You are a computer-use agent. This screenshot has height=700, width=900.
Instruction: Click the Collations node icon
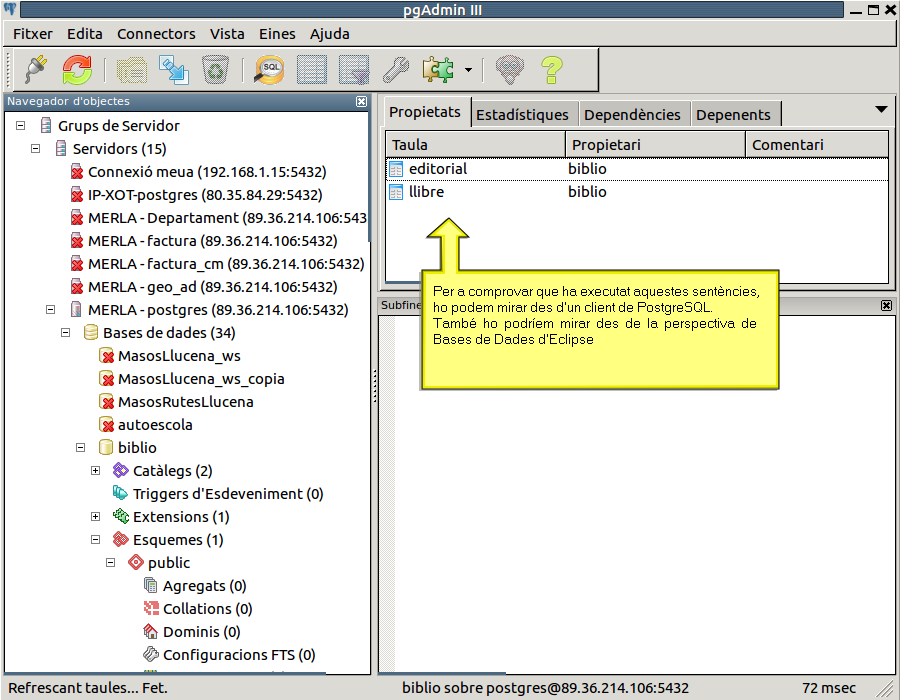pyautogui.click(x=150, y=608)
